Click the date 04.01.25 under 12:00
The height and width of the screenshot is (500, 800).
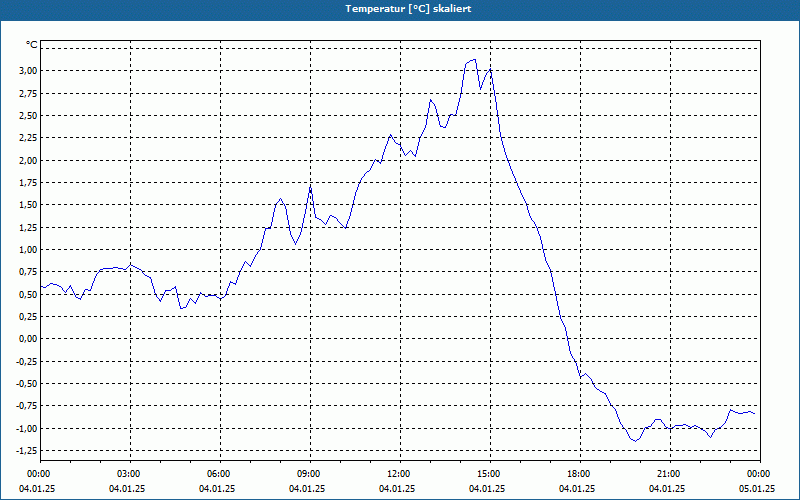click(x=397, y=489)
